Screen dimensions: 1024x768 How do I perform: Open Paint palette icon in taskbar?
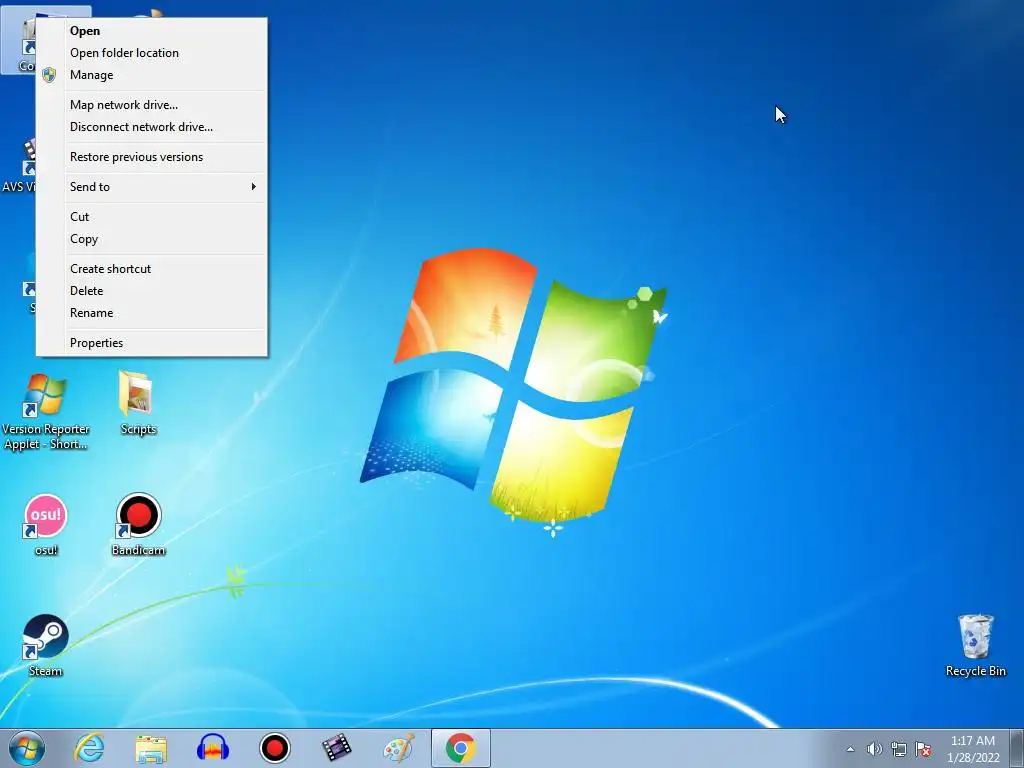[x=398, y=748]
